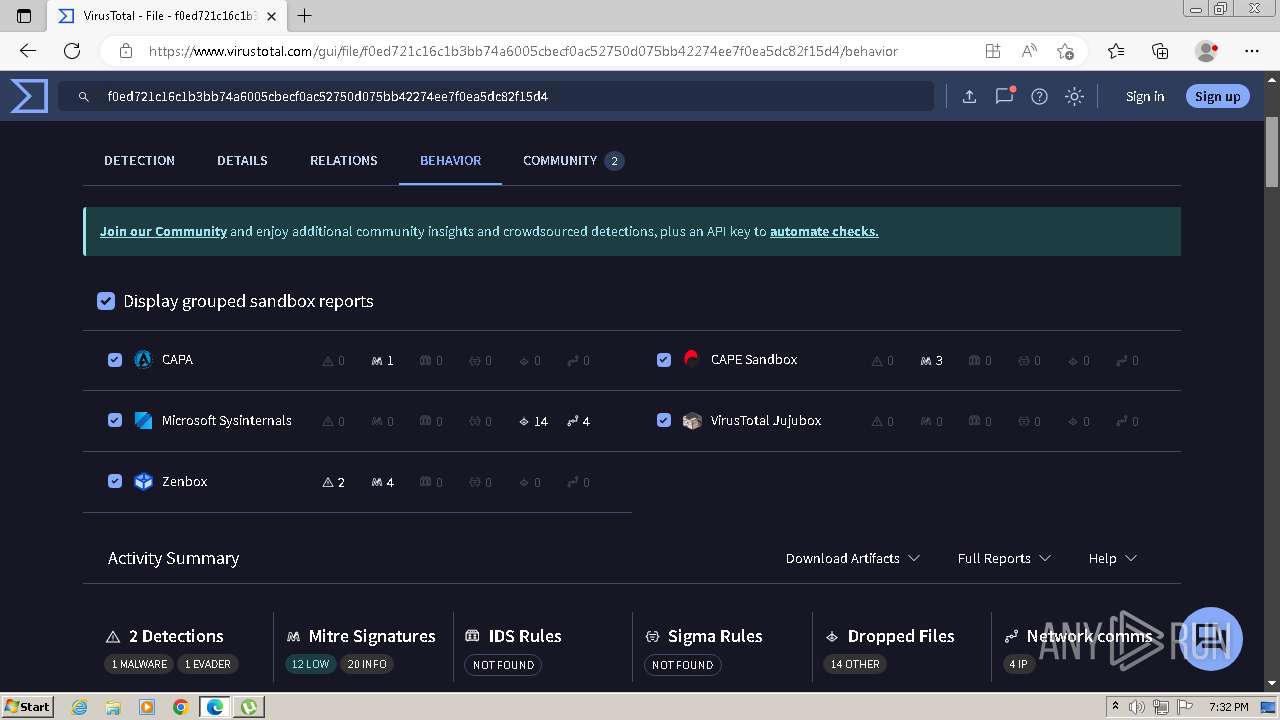Open the browser profile avatar
Screen dimensions: 1280x720
1206,51
